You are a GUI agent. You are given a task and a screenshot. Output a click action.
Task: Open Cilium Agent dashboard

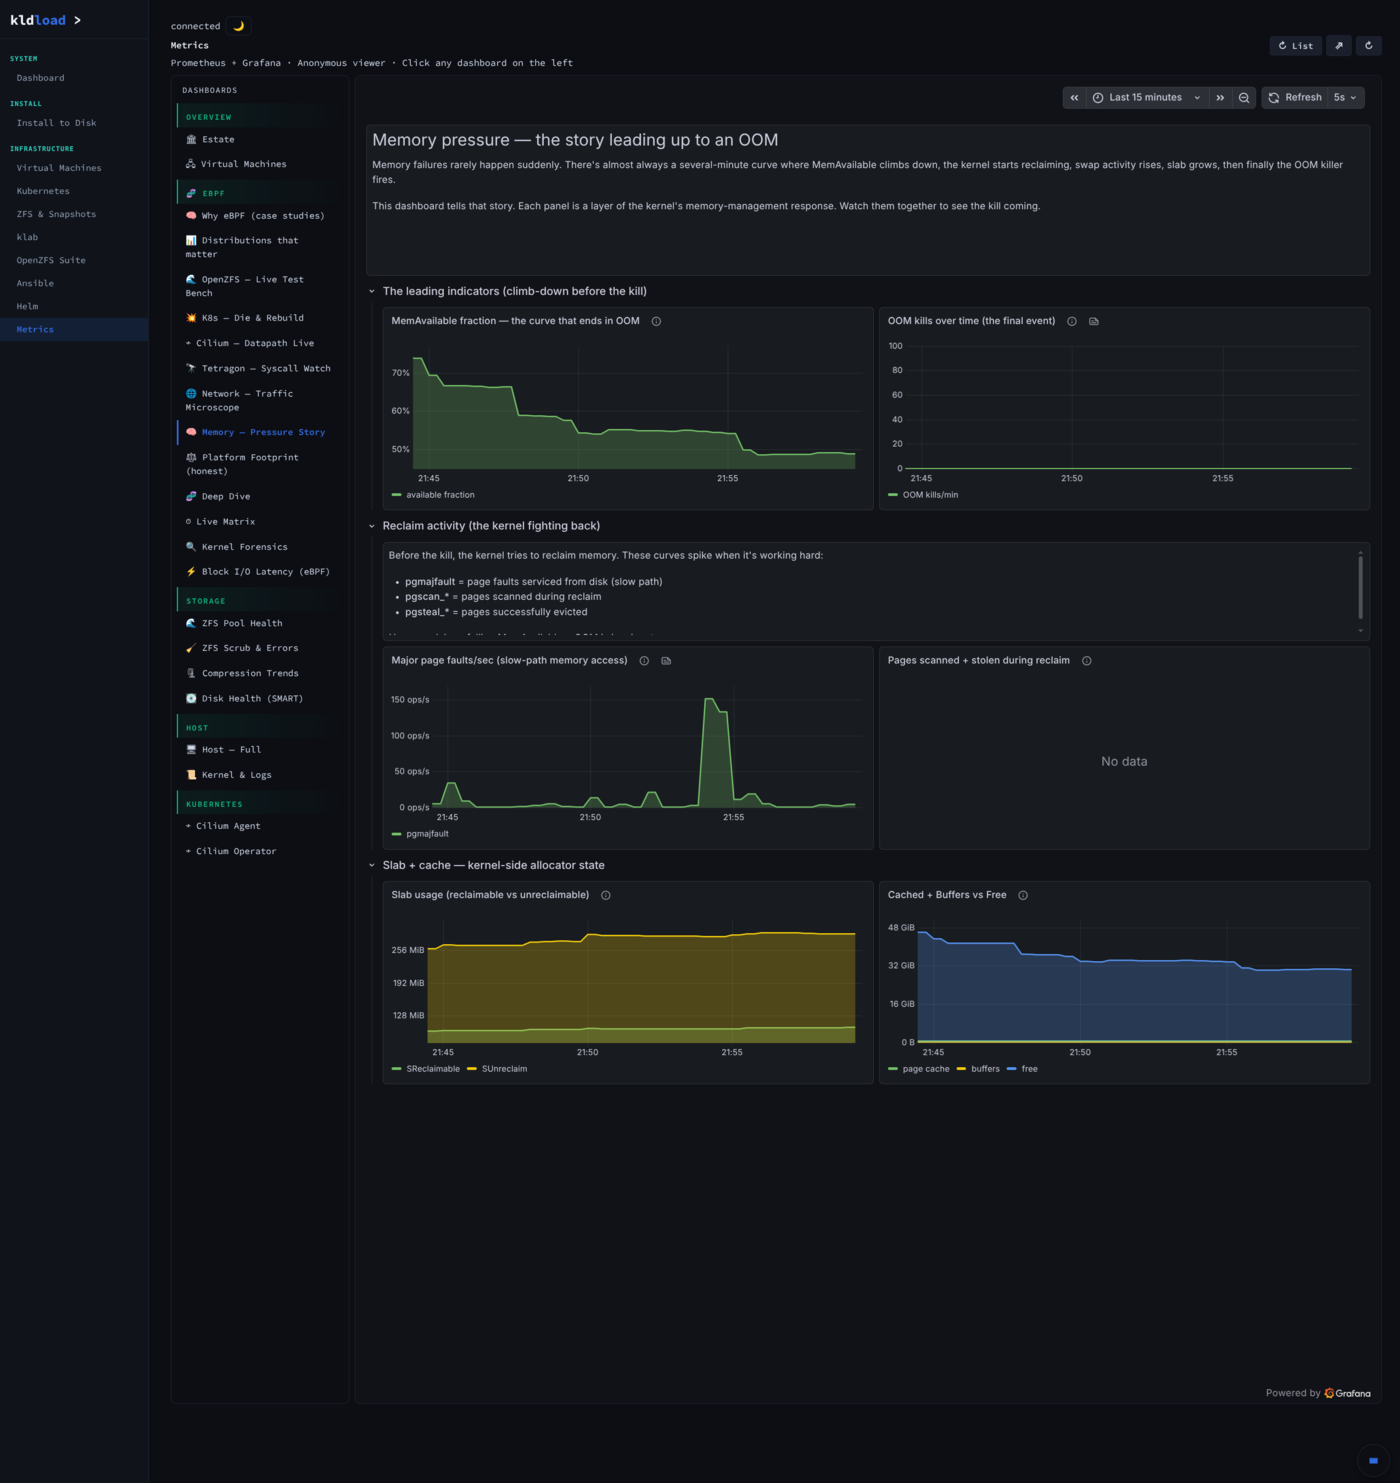point(259,826)
